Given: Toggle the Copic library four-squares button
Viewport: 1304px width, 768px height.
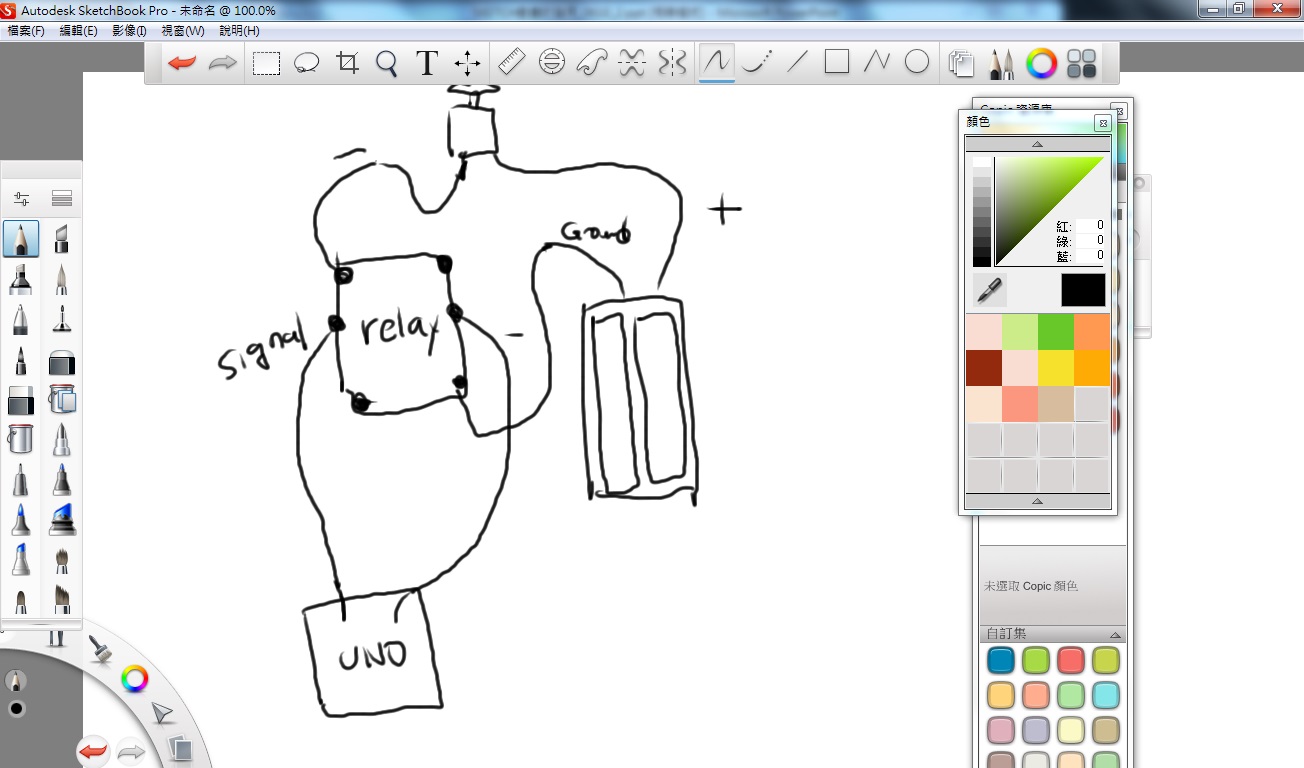Looking at the screenshot, I should coord(1081,64).
